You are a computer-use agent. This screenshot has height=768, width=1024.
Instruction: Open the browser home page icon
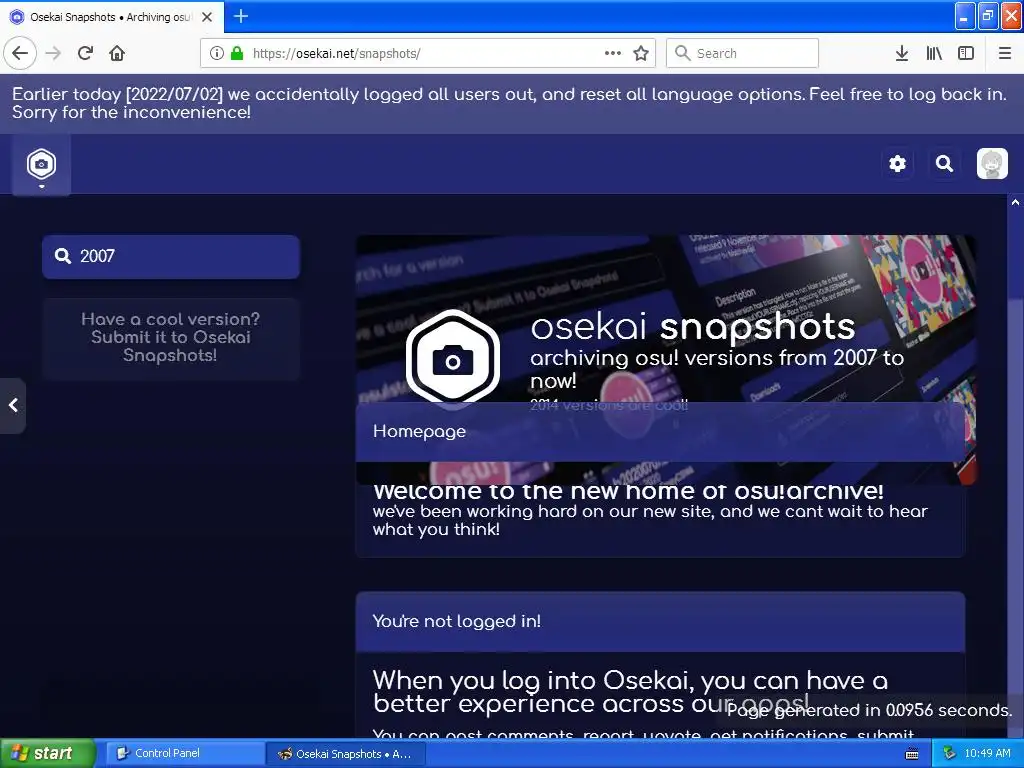[x=117, y=53]
